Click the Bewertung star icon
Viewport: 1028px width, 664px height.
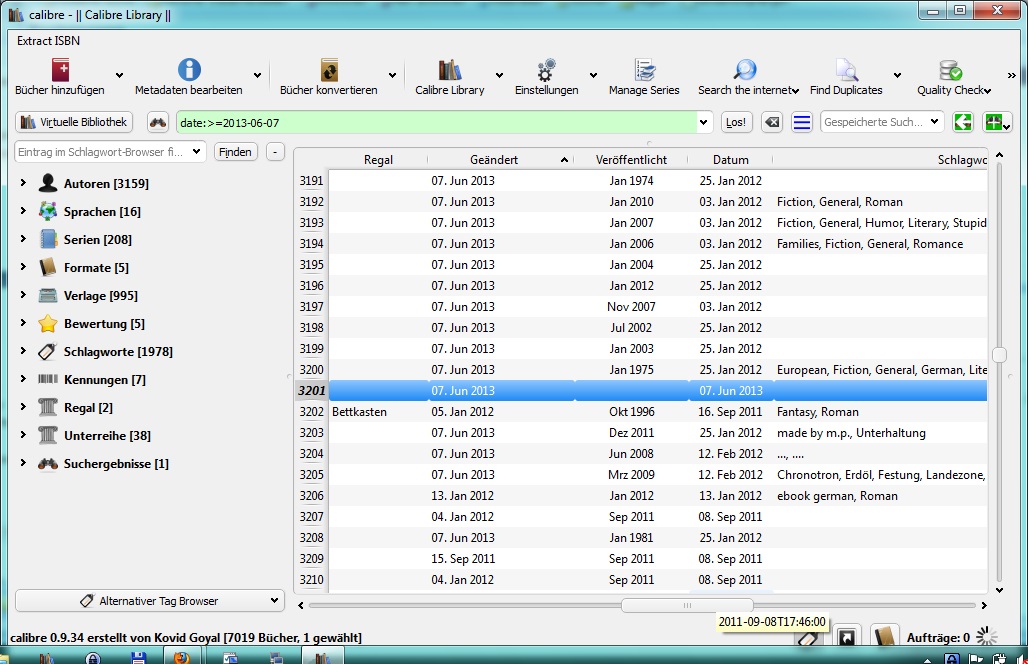click(x=48, y=323)
